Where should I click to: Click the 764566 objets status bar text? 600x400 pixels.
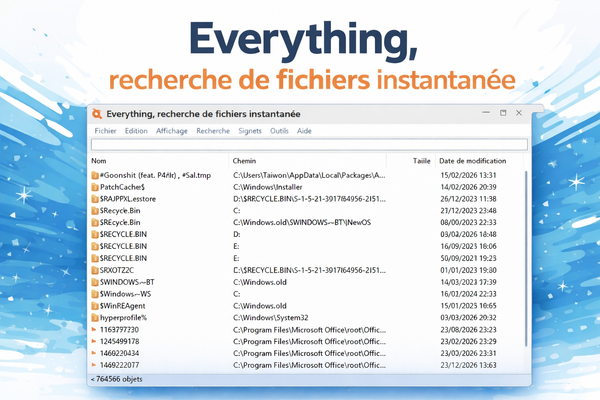tap(119, 379)
